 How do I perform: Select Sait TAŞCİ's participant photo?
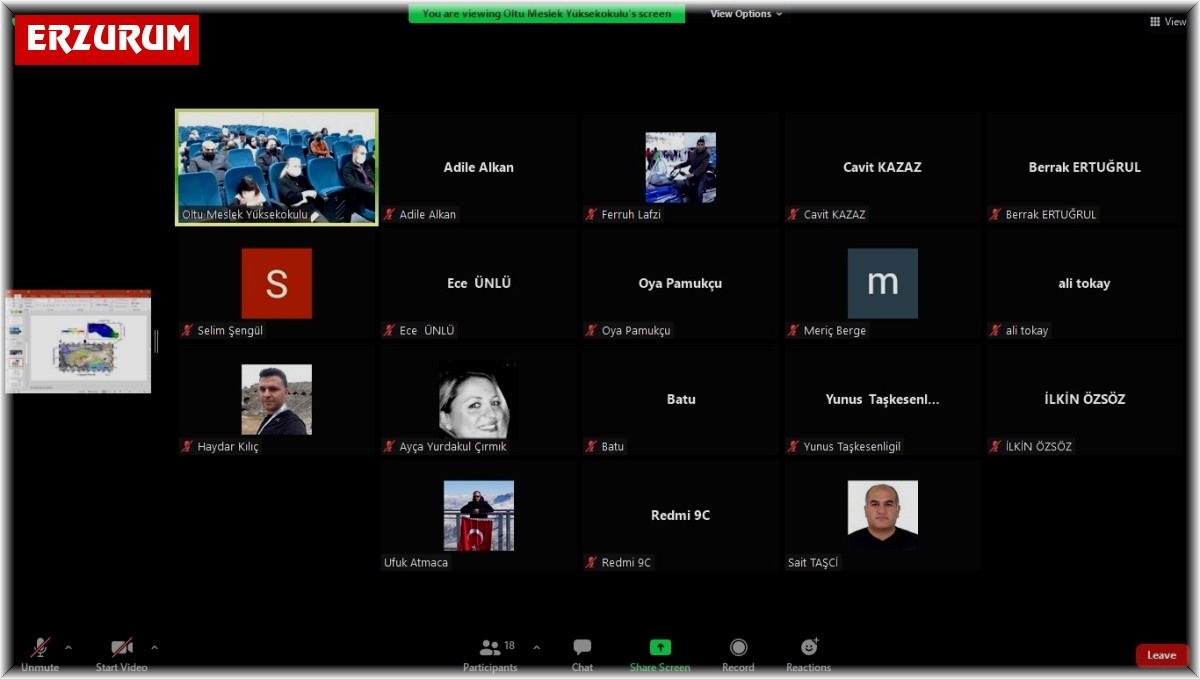(x=882, y=514)
